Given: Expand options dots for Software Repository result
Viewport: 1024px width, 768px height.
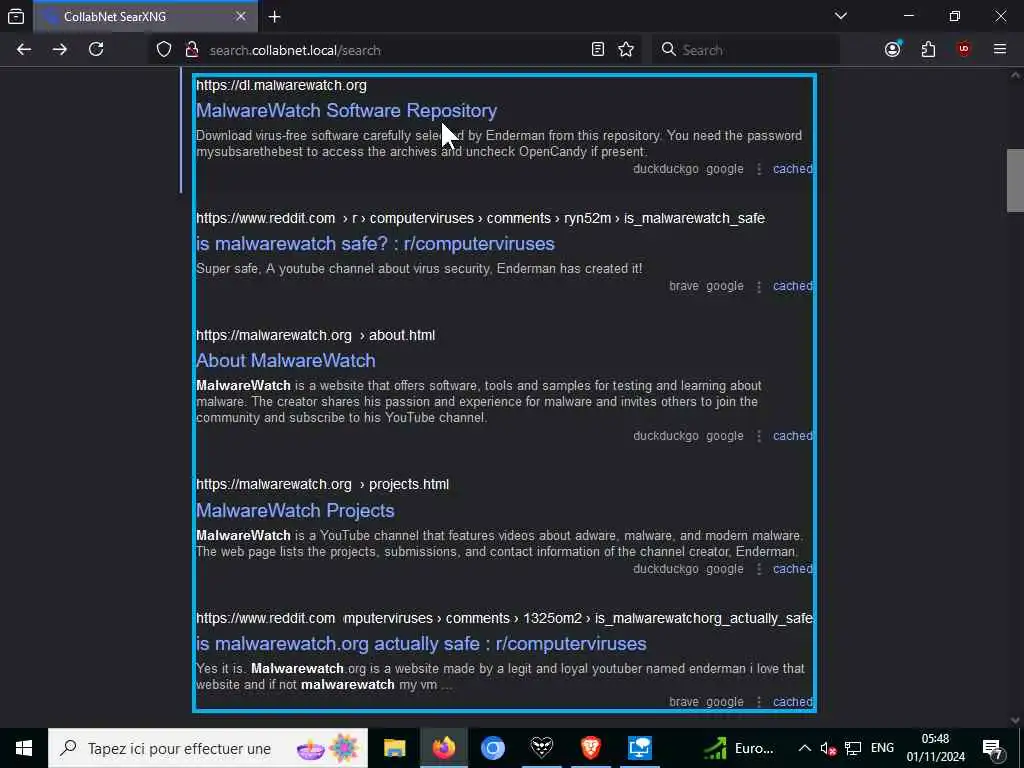Looking at the screenshot, I should (759, 169).
